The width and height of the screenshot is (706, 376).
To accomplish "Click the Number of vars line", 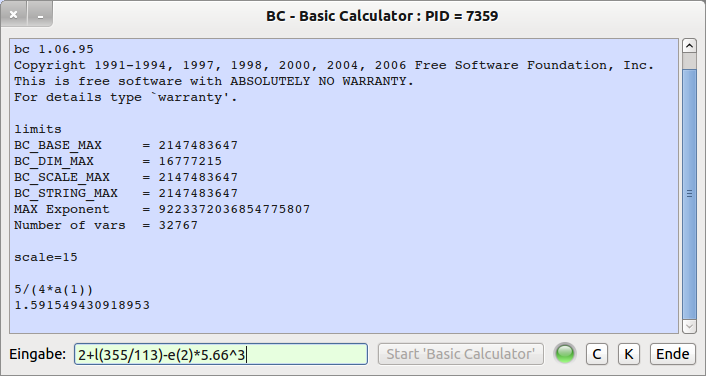I will click(106, 225).
